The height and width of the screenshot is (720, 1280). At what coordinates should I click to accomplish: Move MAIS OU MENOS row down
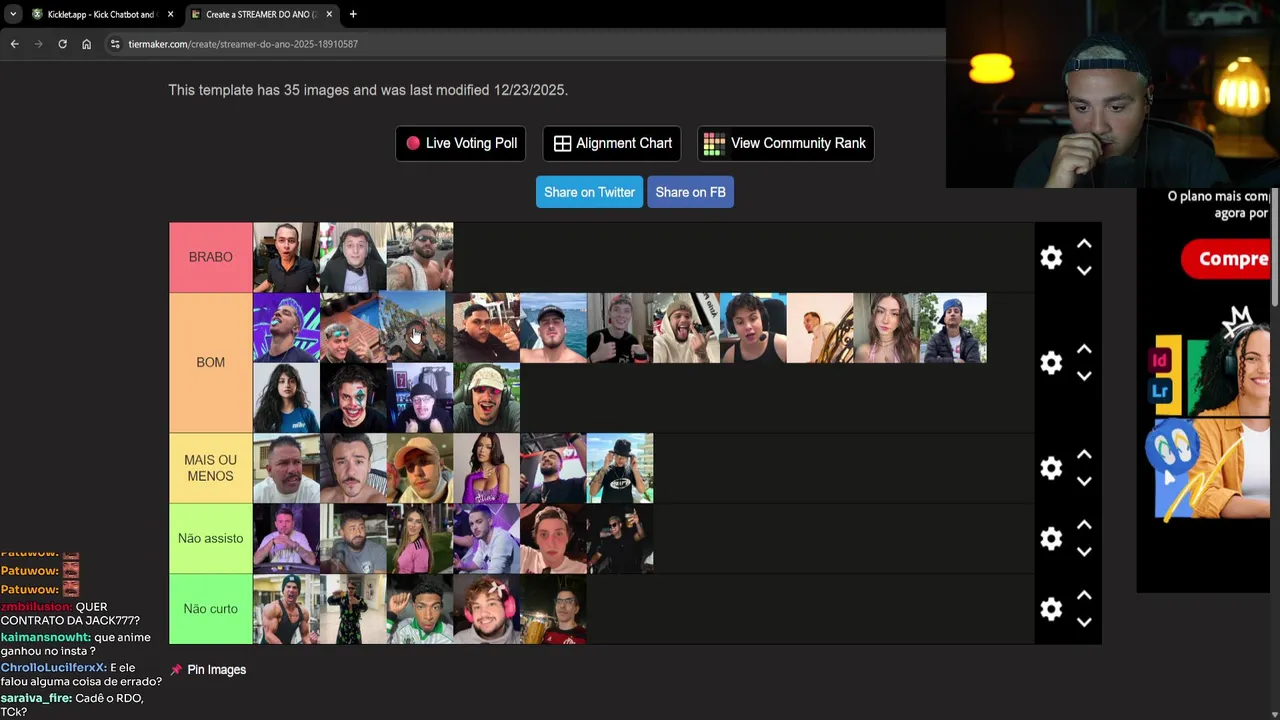click(x=1084, y=481)
